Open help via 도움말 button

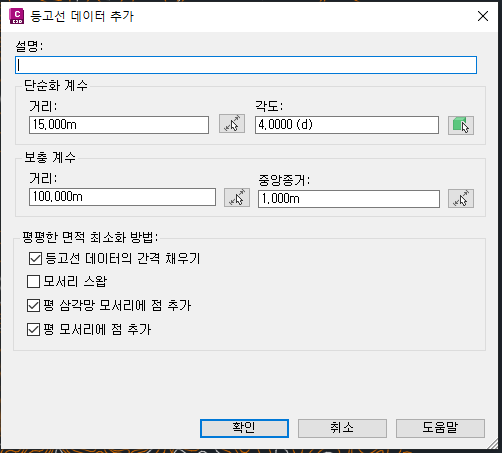coord(440,428)
